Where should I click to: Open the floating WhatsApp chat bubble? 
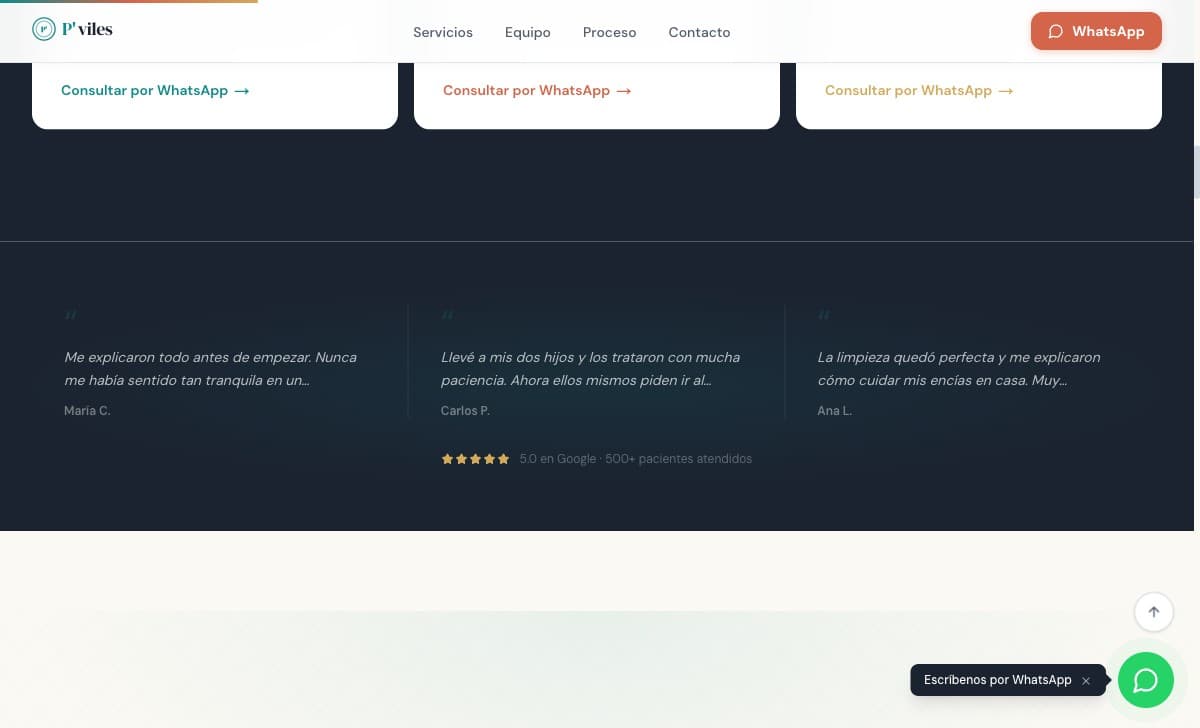point(1146,680)
